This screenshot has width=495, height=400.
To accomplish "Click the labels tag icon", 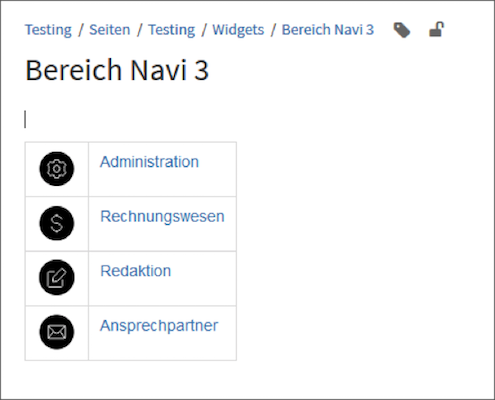I will coord(402,30).
